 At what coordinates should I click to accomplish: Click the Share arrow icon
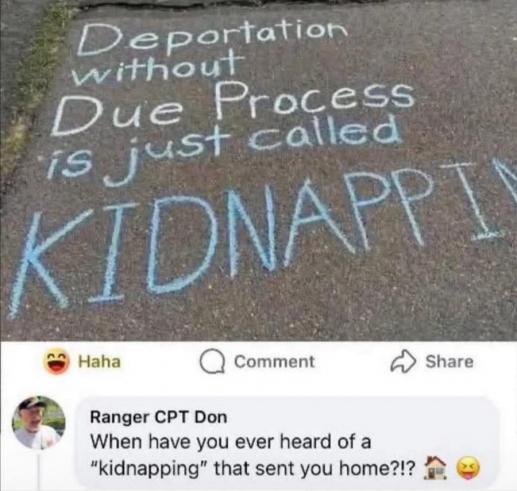tap(404, 361)
